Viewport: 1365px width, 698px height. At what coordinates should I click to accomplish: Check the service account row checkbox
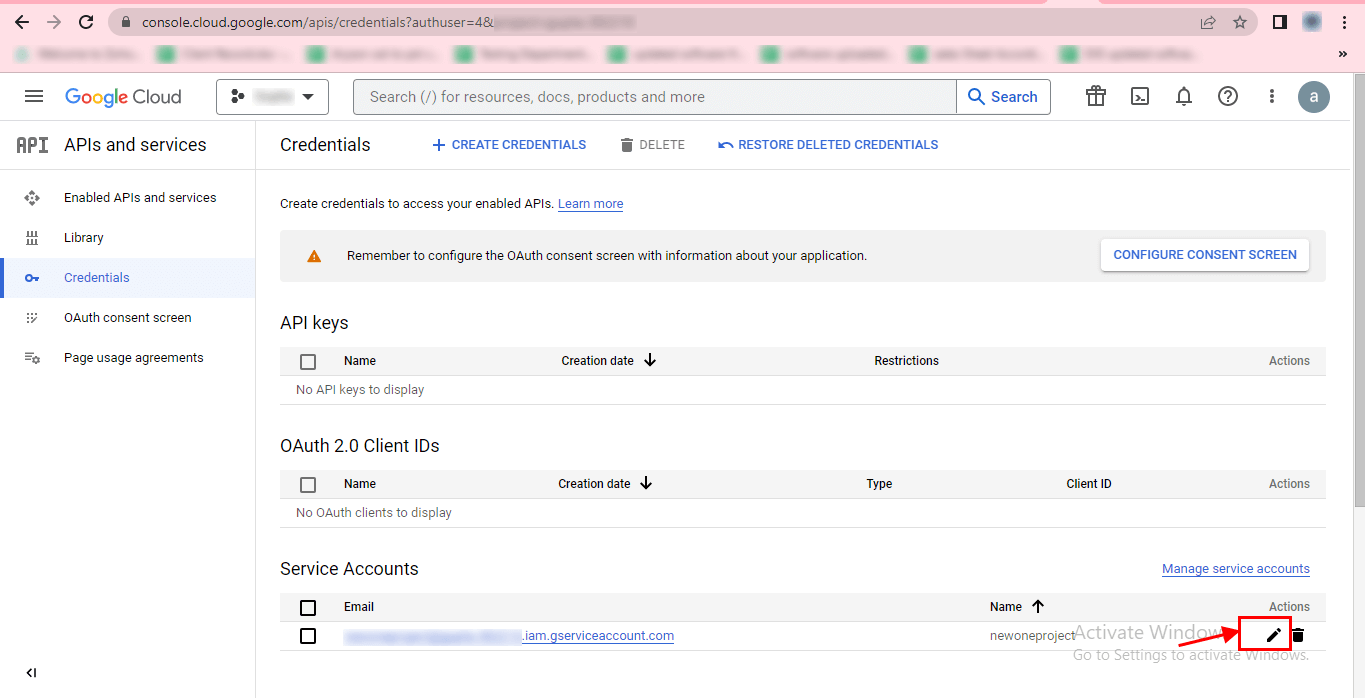pos(308,636)
